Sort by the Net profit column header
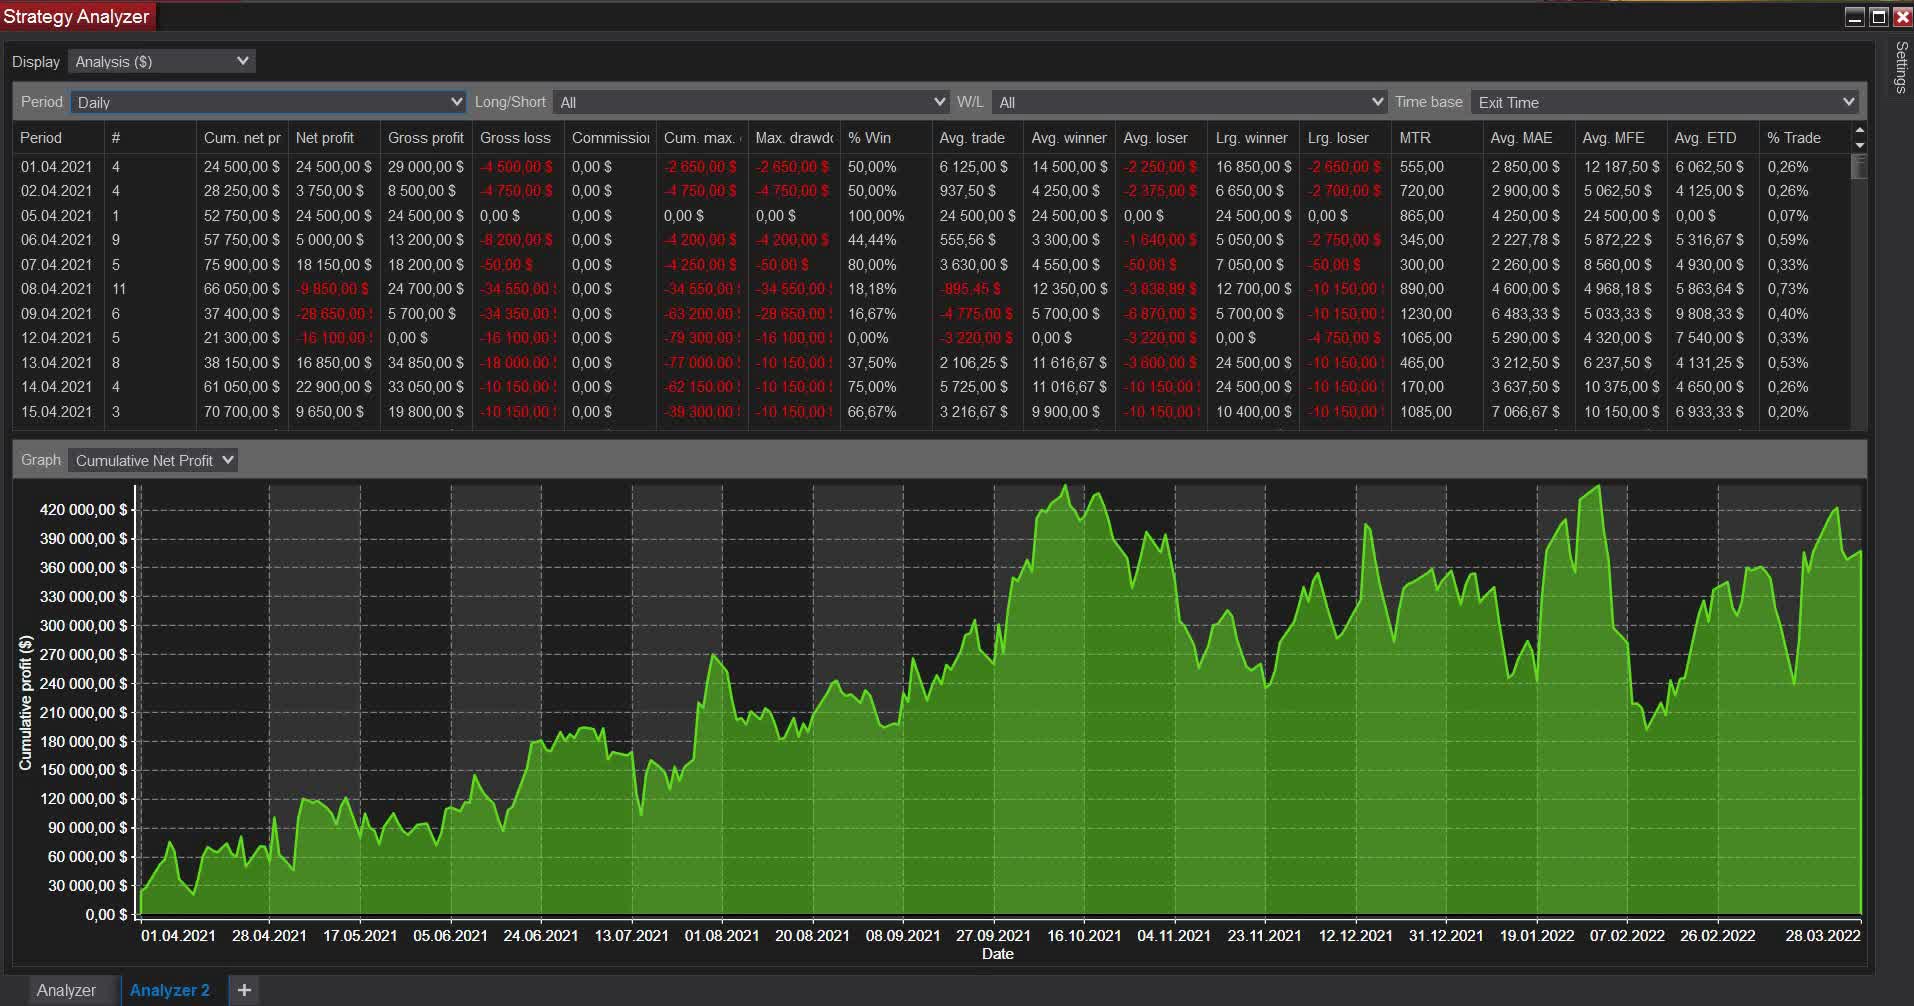The width and height of the screenshot is (1914, 1006). [334, 138]
